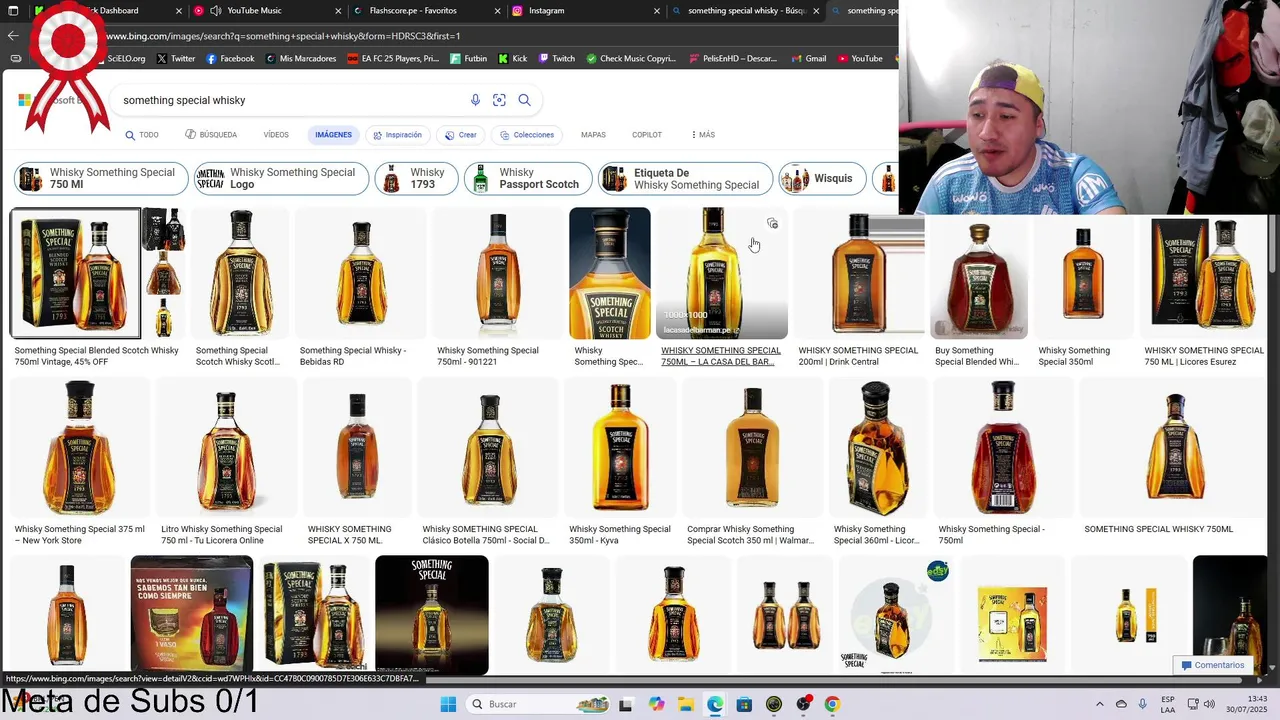Open the Kick bookmark
Viewport: 1280px width, 720px height.
pyautogui.click(x=512, y=58)
